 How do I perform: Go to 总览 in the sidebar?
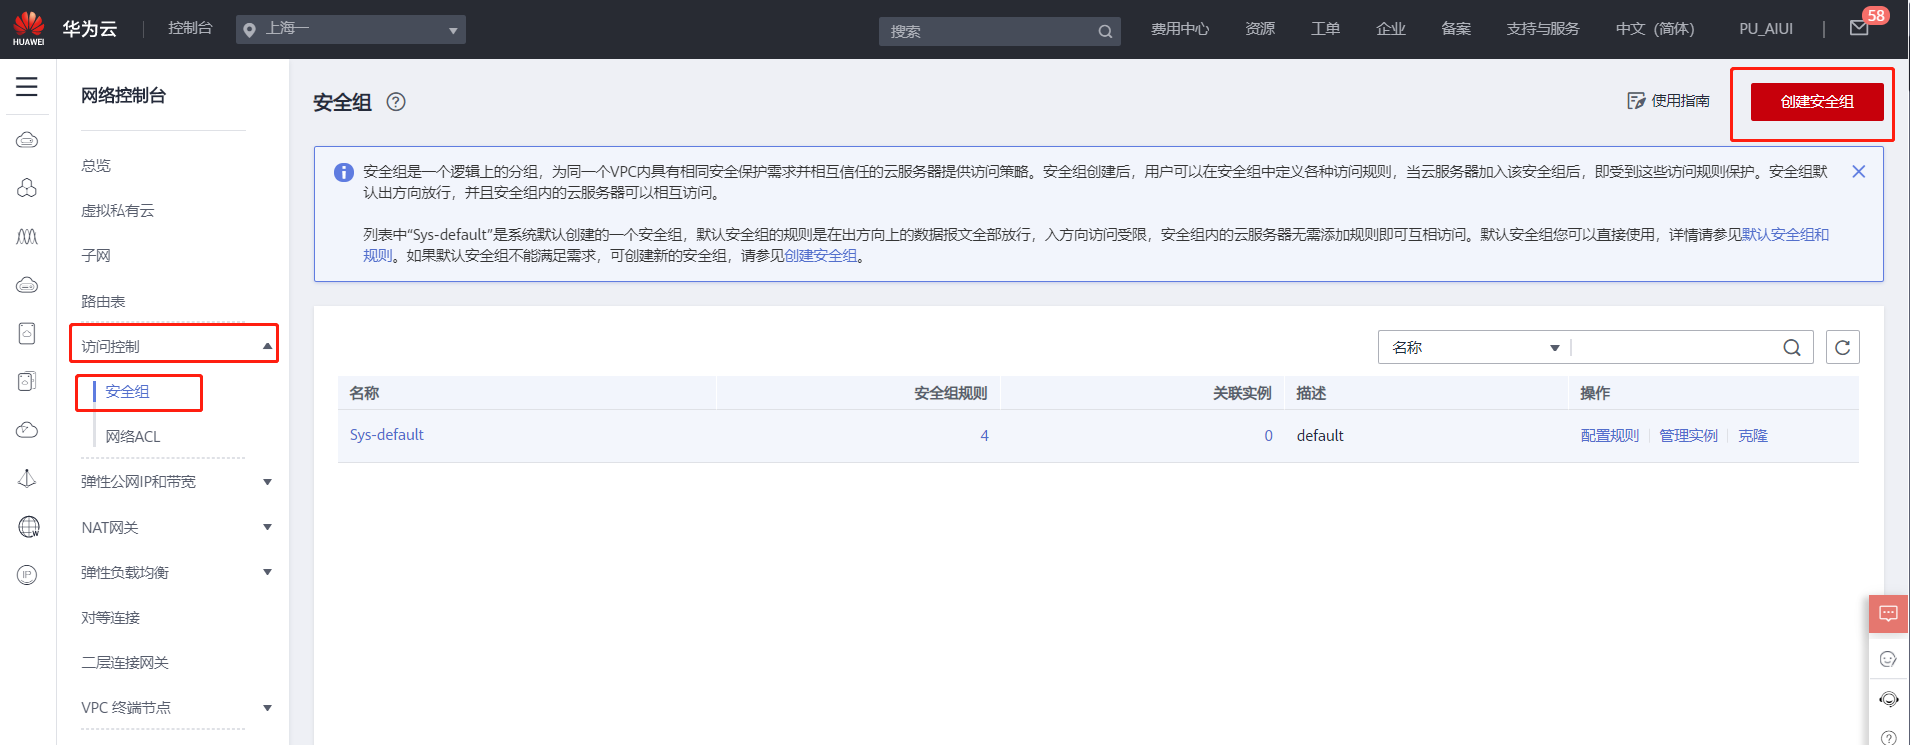click(x=96, y=166)
